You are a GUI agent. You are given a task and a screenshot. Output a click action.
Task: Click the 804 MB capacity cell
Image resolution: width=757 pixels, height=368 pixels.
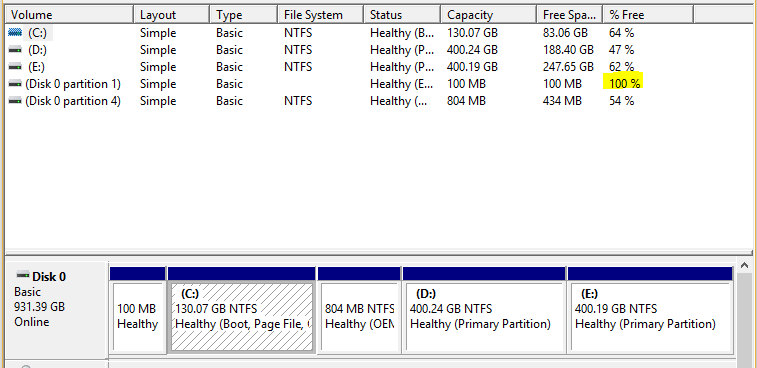[466, 101]
